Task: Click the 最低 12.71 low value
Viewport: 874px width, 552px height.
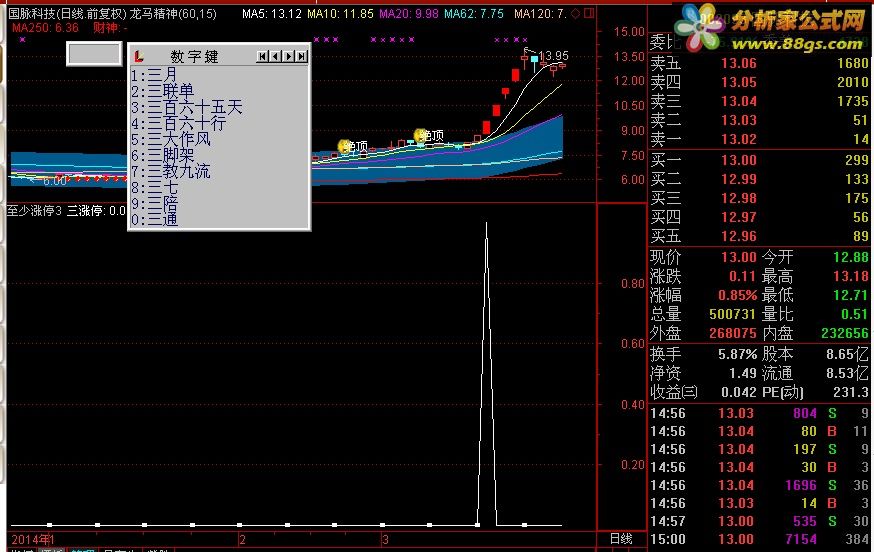Action: [x=851, y=295]
